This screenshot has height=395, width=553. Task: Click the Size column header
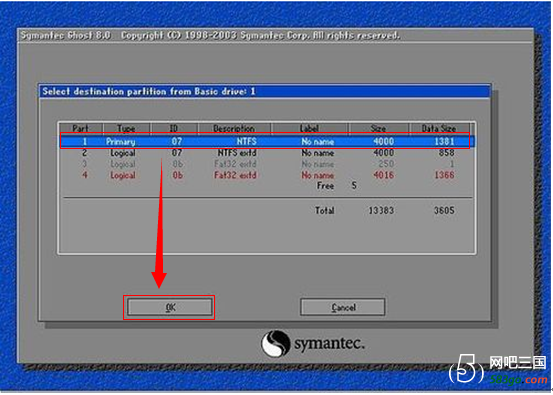pos(379,128)
